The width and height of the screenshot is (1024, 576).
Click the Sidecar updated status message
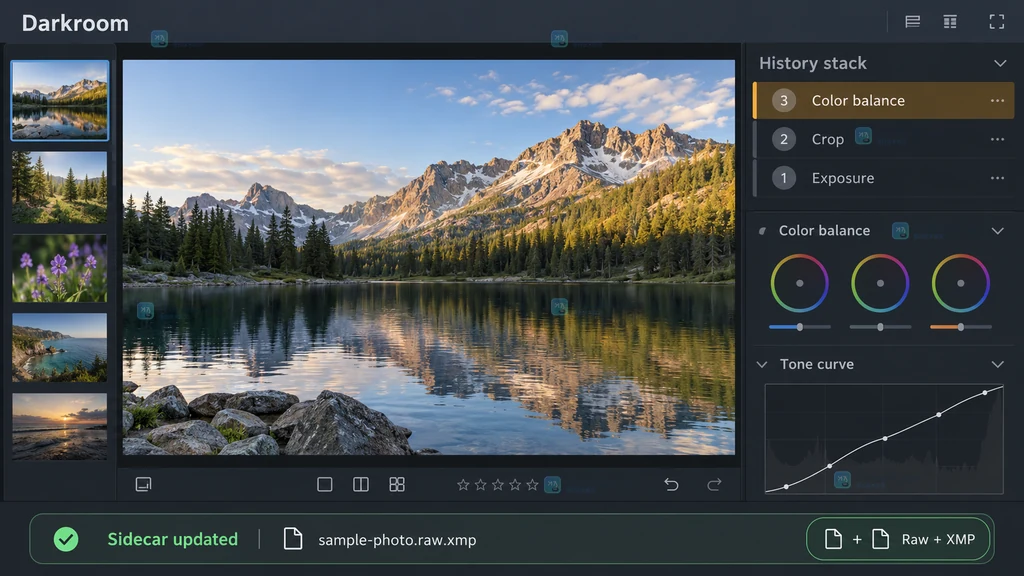tap(172, 539)
